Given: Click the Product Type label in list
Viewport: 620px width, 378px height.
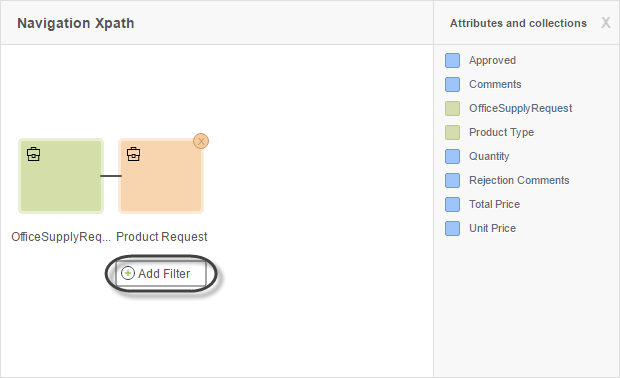Looking at the screenshot, I should pyautogui.click(x=501, y=132).
